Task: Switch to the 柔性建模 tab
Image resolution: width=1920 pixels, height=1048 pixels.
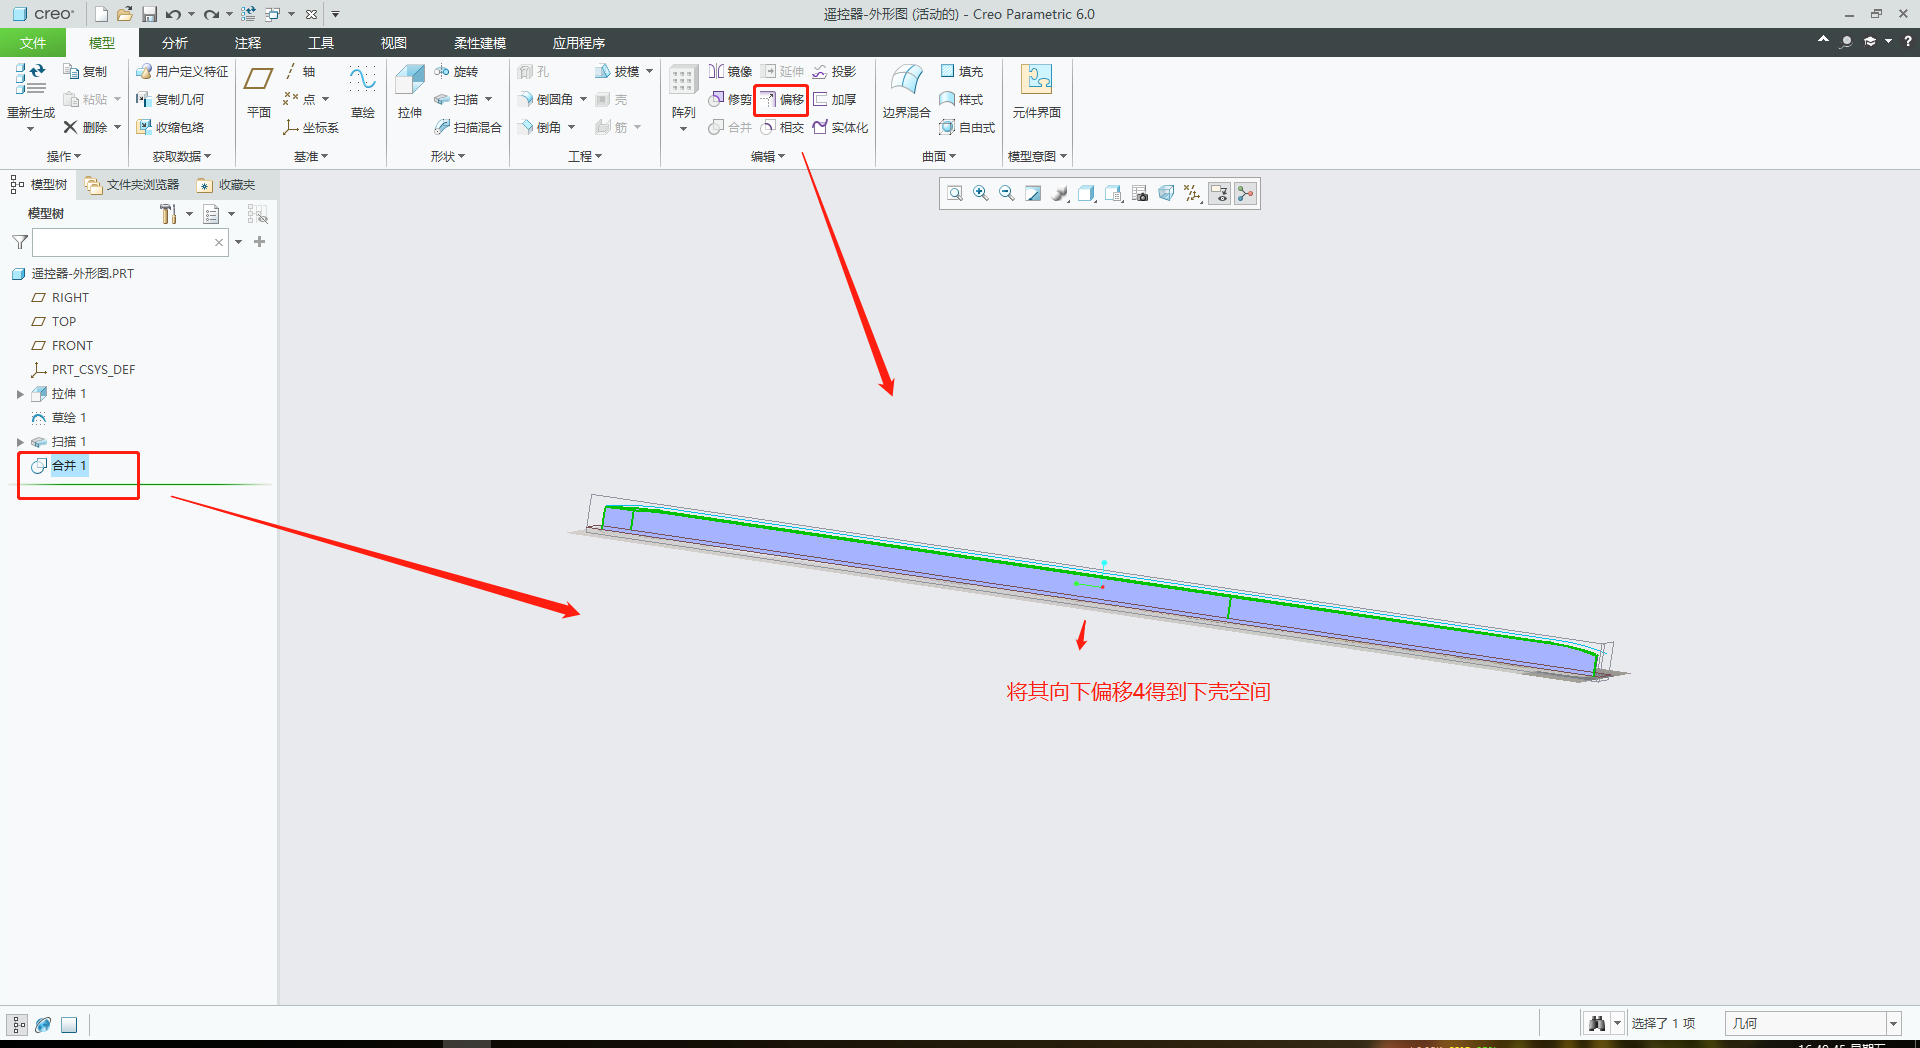Action: coord(480,43)
